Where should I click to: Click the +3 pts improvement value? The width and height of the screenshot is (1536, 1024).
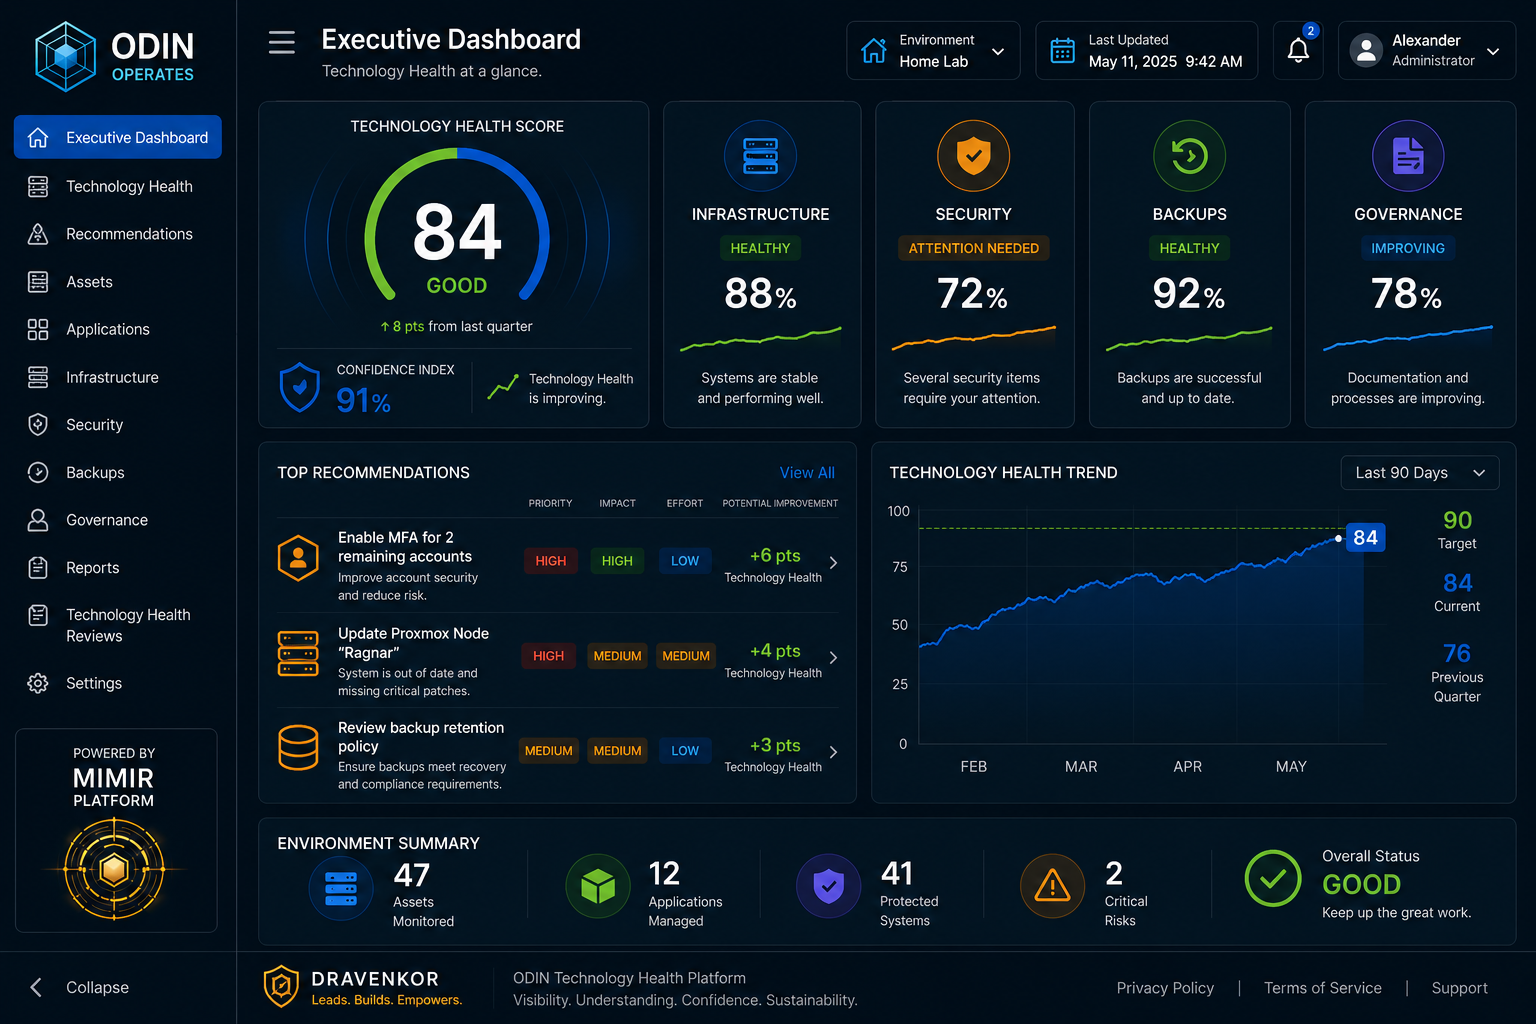(775, 745)
